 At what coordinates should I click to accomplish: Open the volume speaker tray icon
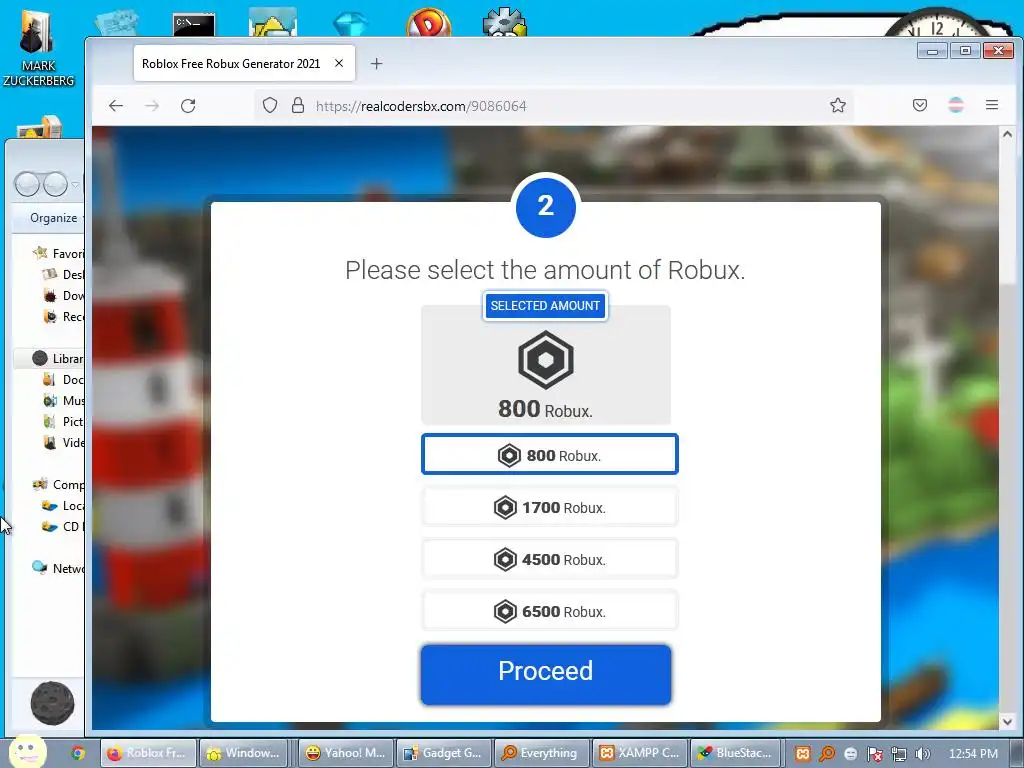pyautogui.click(x=923, y=754)
